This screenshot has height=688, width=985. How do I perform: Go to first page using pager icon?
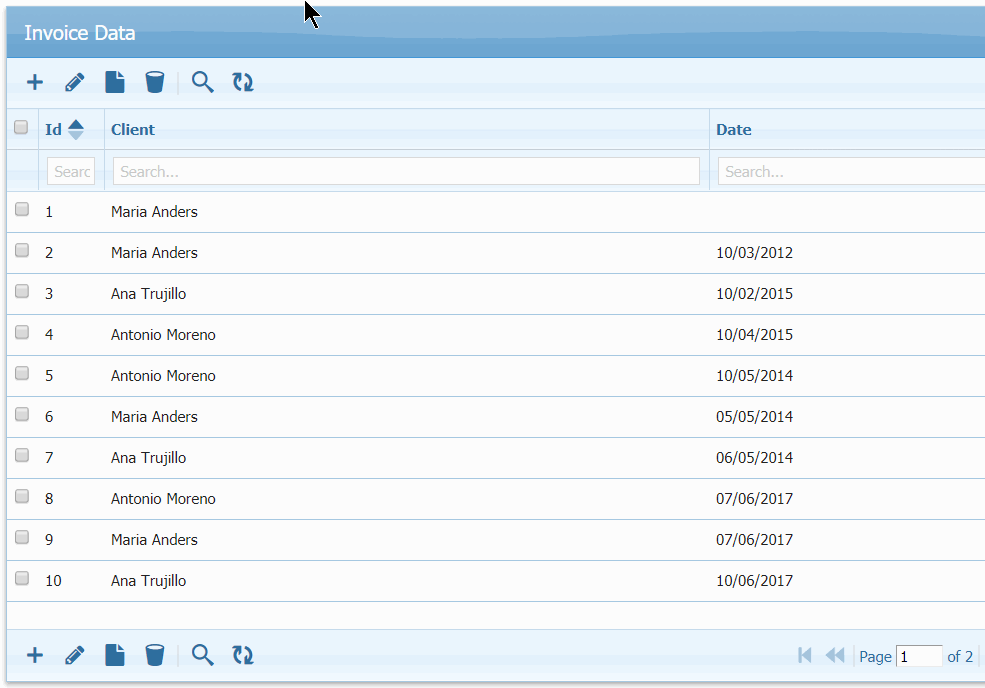pos(804,655)
